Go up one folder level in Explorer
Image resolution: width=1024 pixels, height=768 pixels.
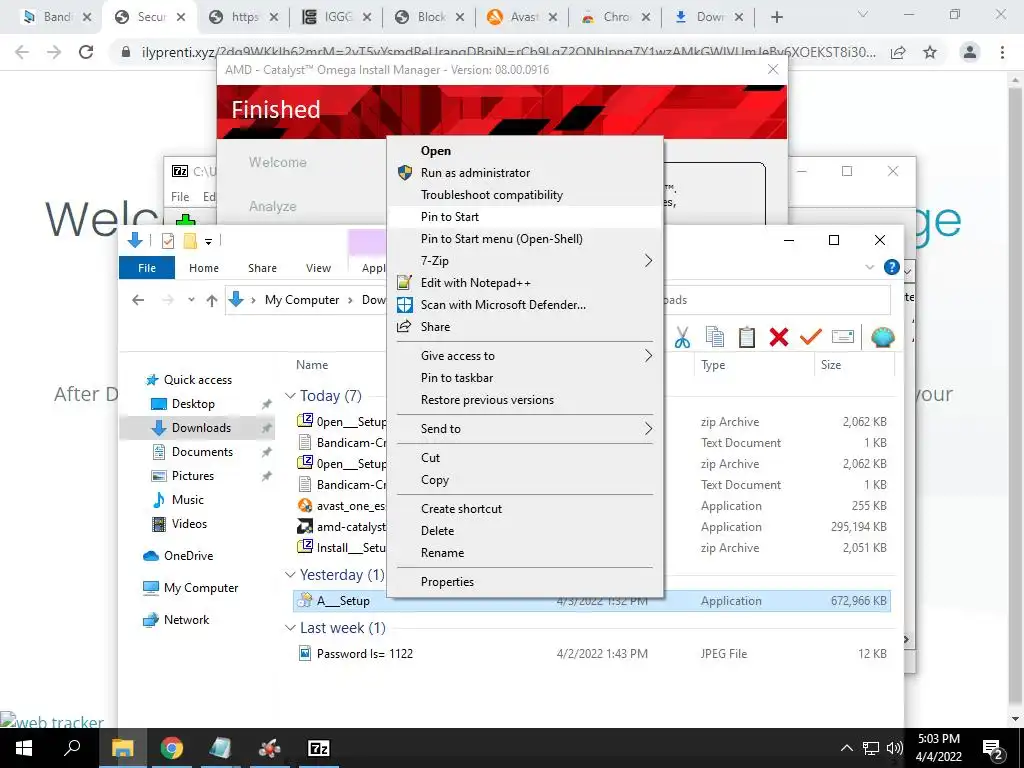tap(212, 300)
